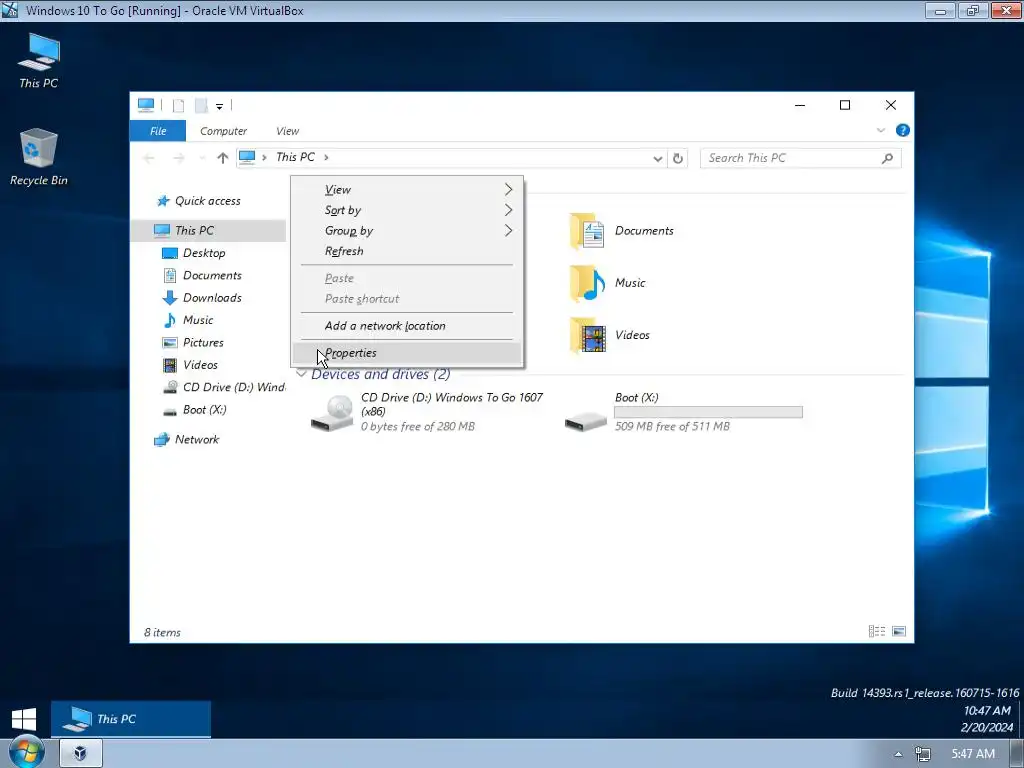Switch to details view icon

pos(876,631)
